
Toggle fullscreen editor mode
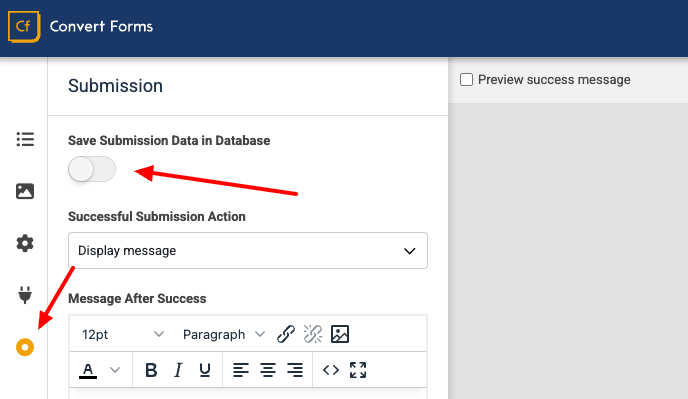(358, 370)
